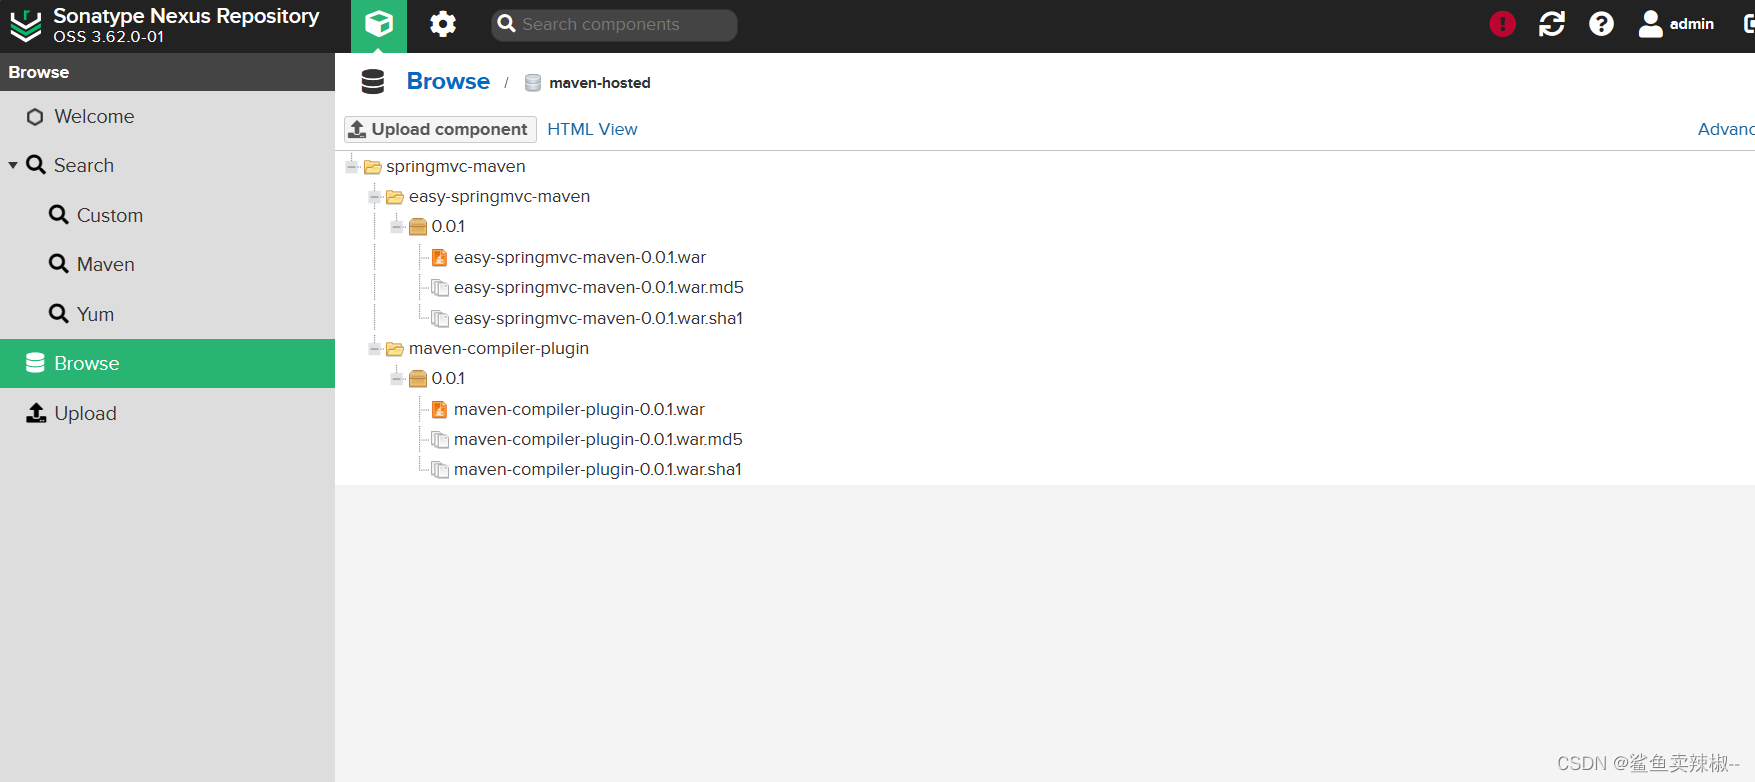Click the Browse database icon beside the title
This screenshot has height=782, width=1755.
pyautogui.click(x=373, y=82)
